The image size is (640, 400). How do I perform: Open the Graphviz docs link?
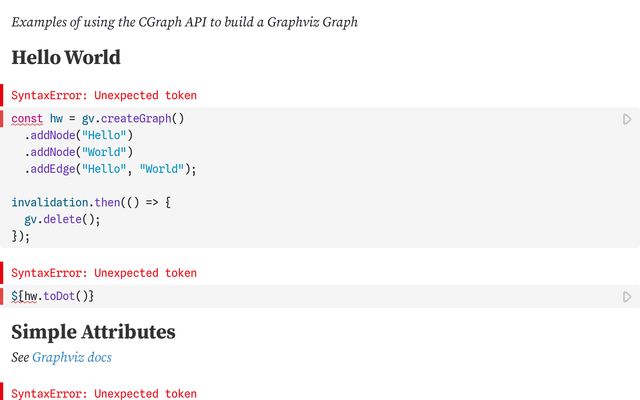point(72,357)
